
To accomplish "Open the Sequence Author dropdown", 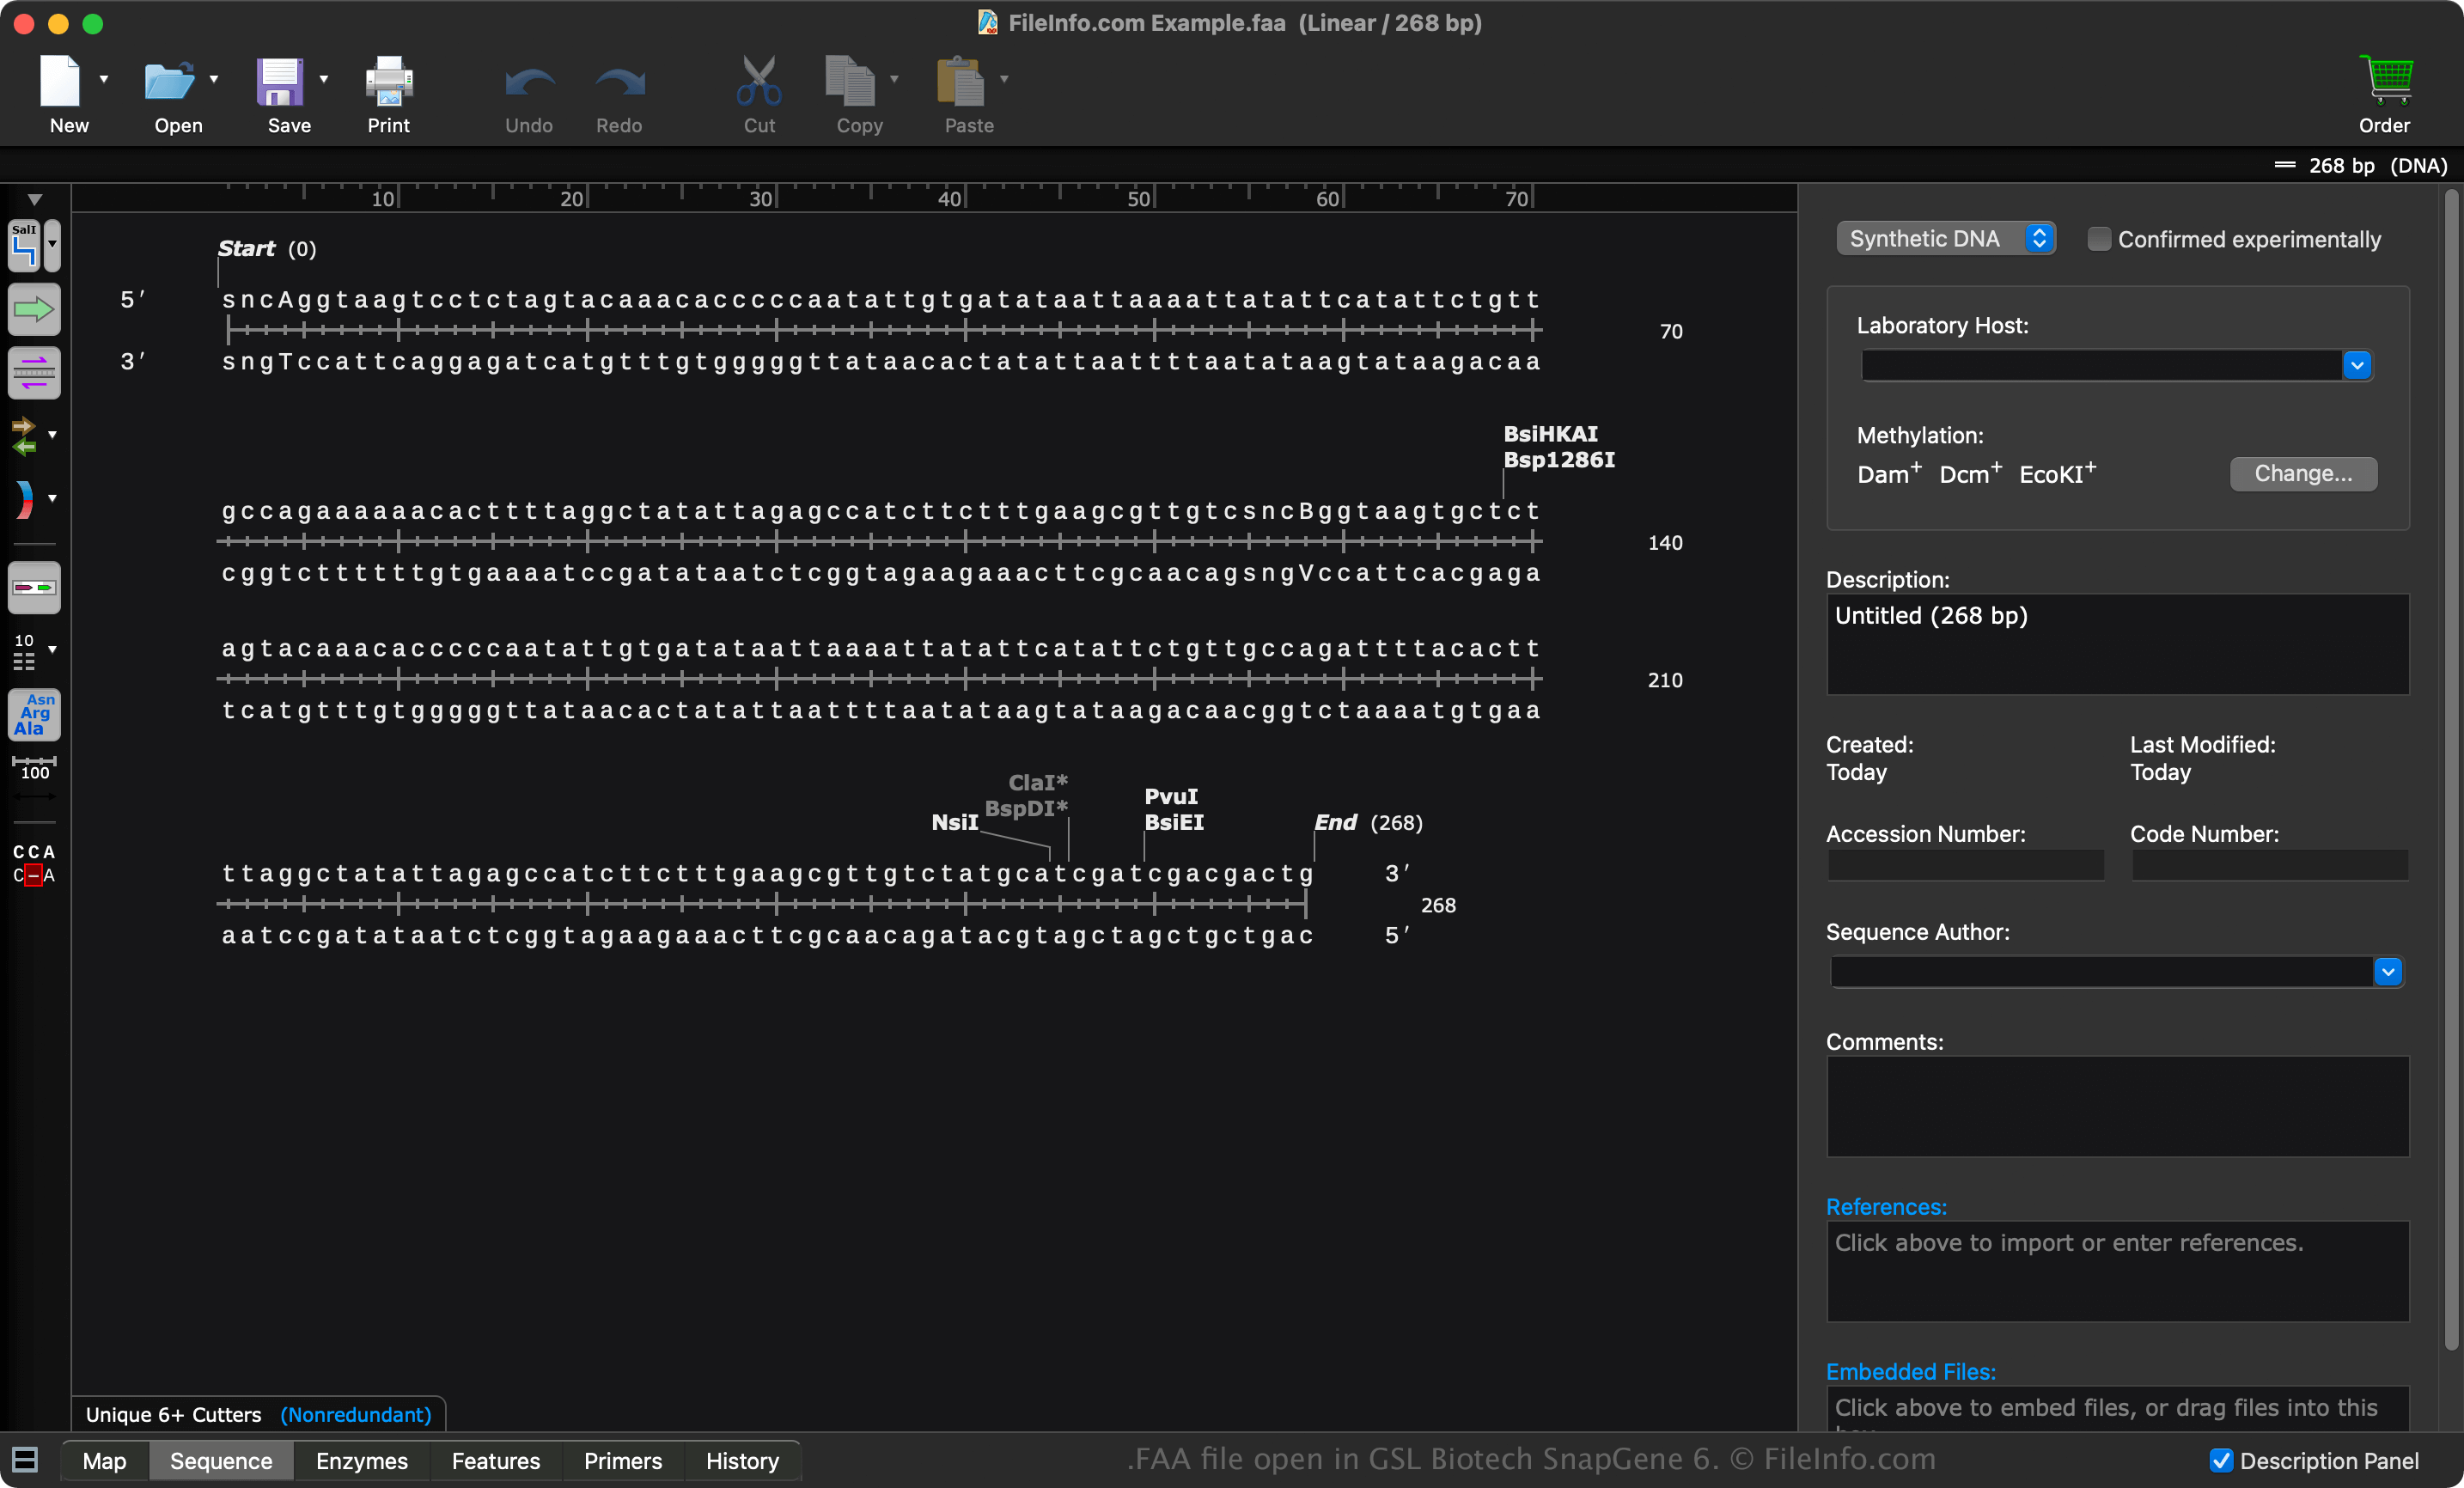I will 2387,971.
